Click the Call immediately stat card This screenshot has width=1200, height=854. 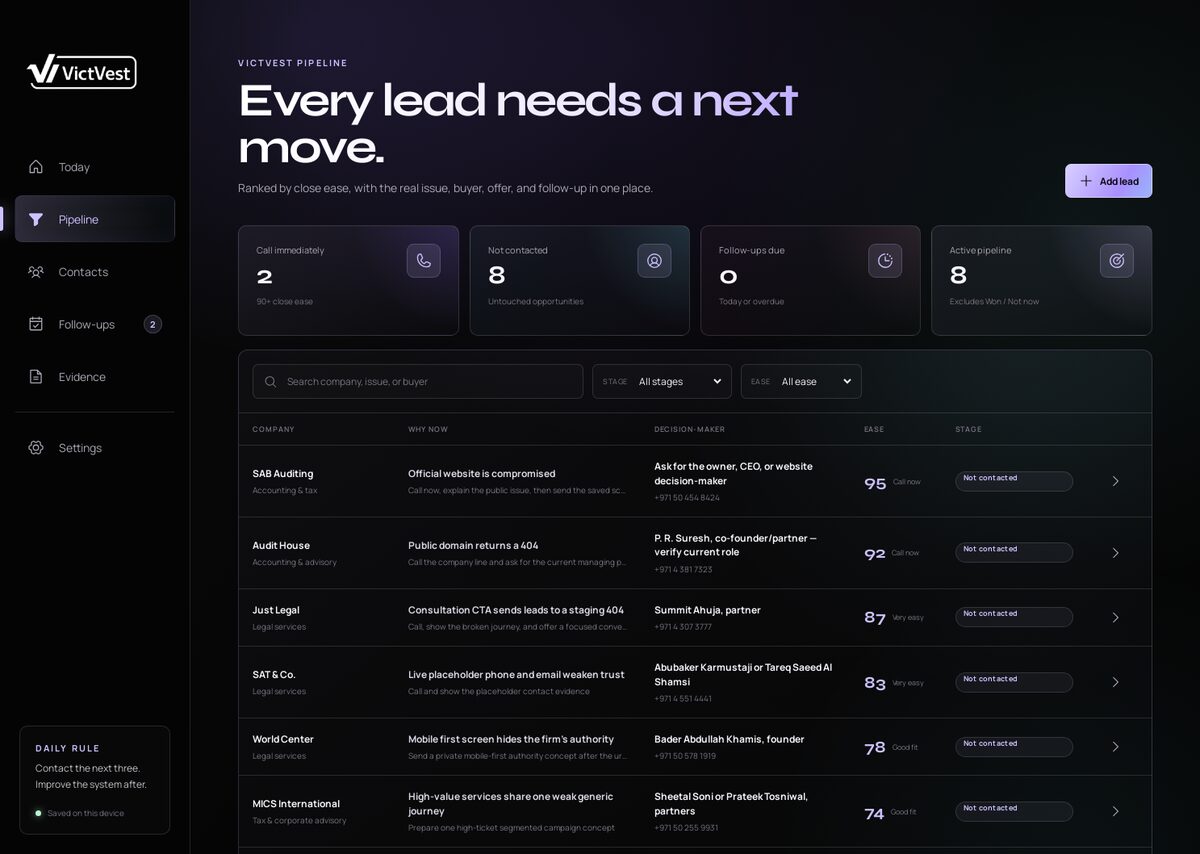[x=348, y=280]
